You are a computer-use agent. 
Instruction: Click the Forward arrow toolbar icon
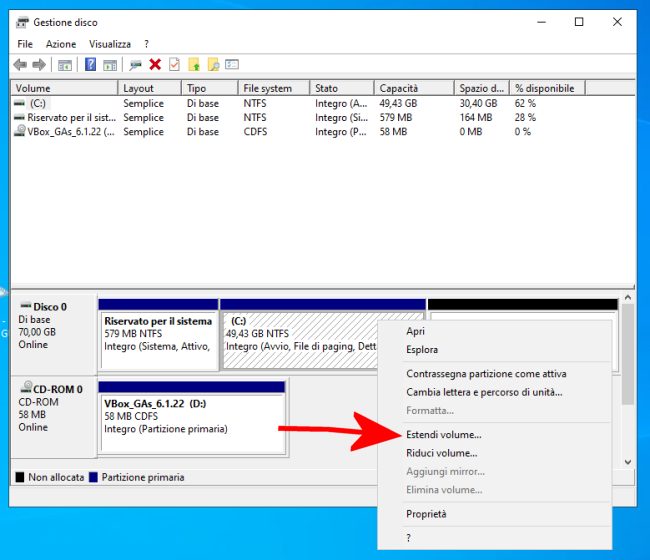coord(39,65)
